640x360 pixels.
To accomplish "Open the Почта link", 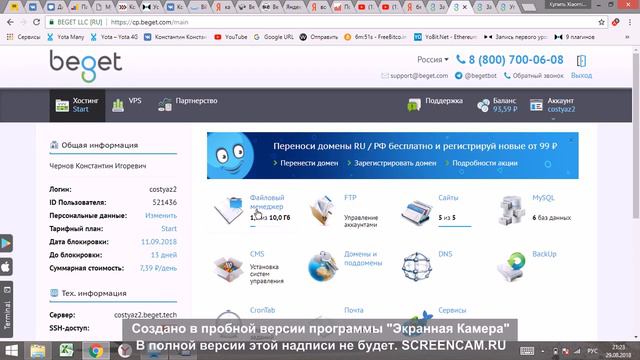I will 353,310.
